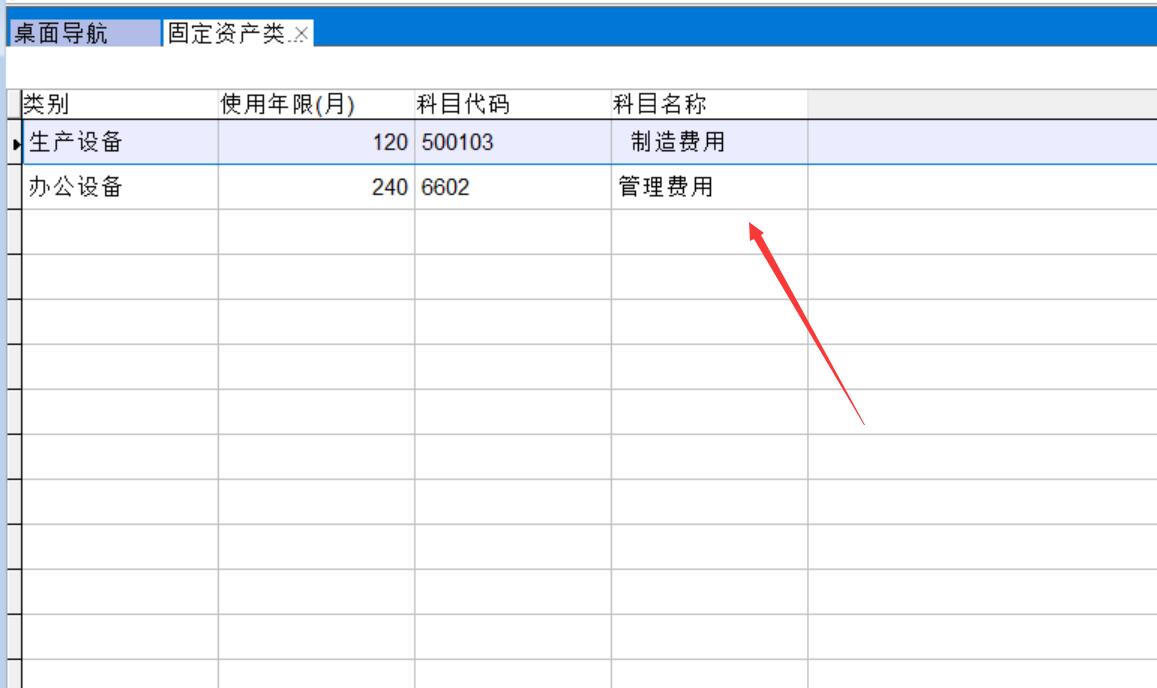1157x688 pixels.
Task: Click the 120 months useful life cell
Action: 316,143
